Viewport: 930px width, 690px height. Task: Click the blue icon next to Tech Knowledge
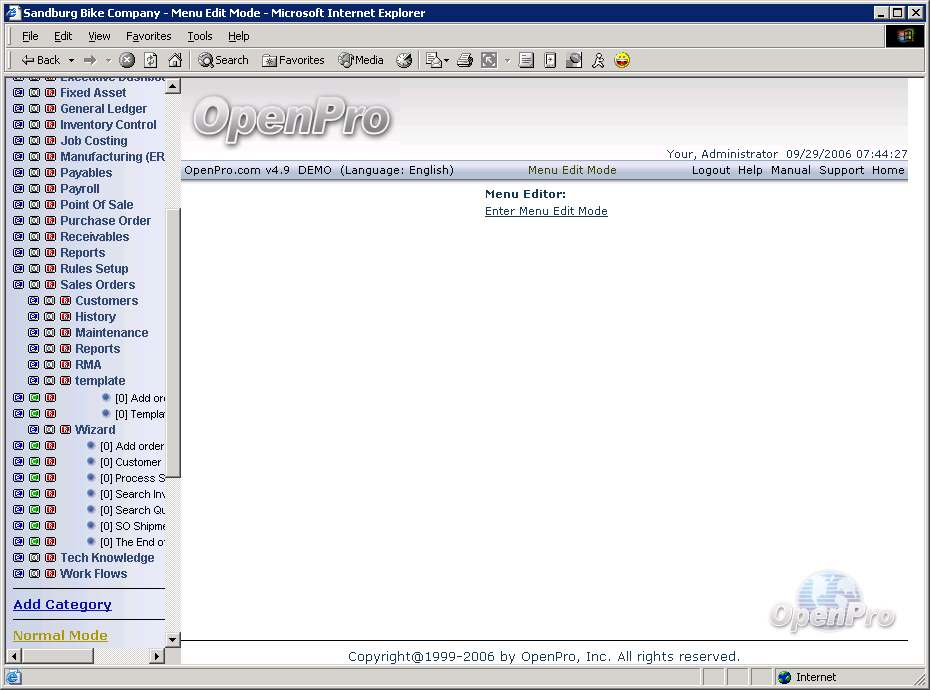point(18,558)
